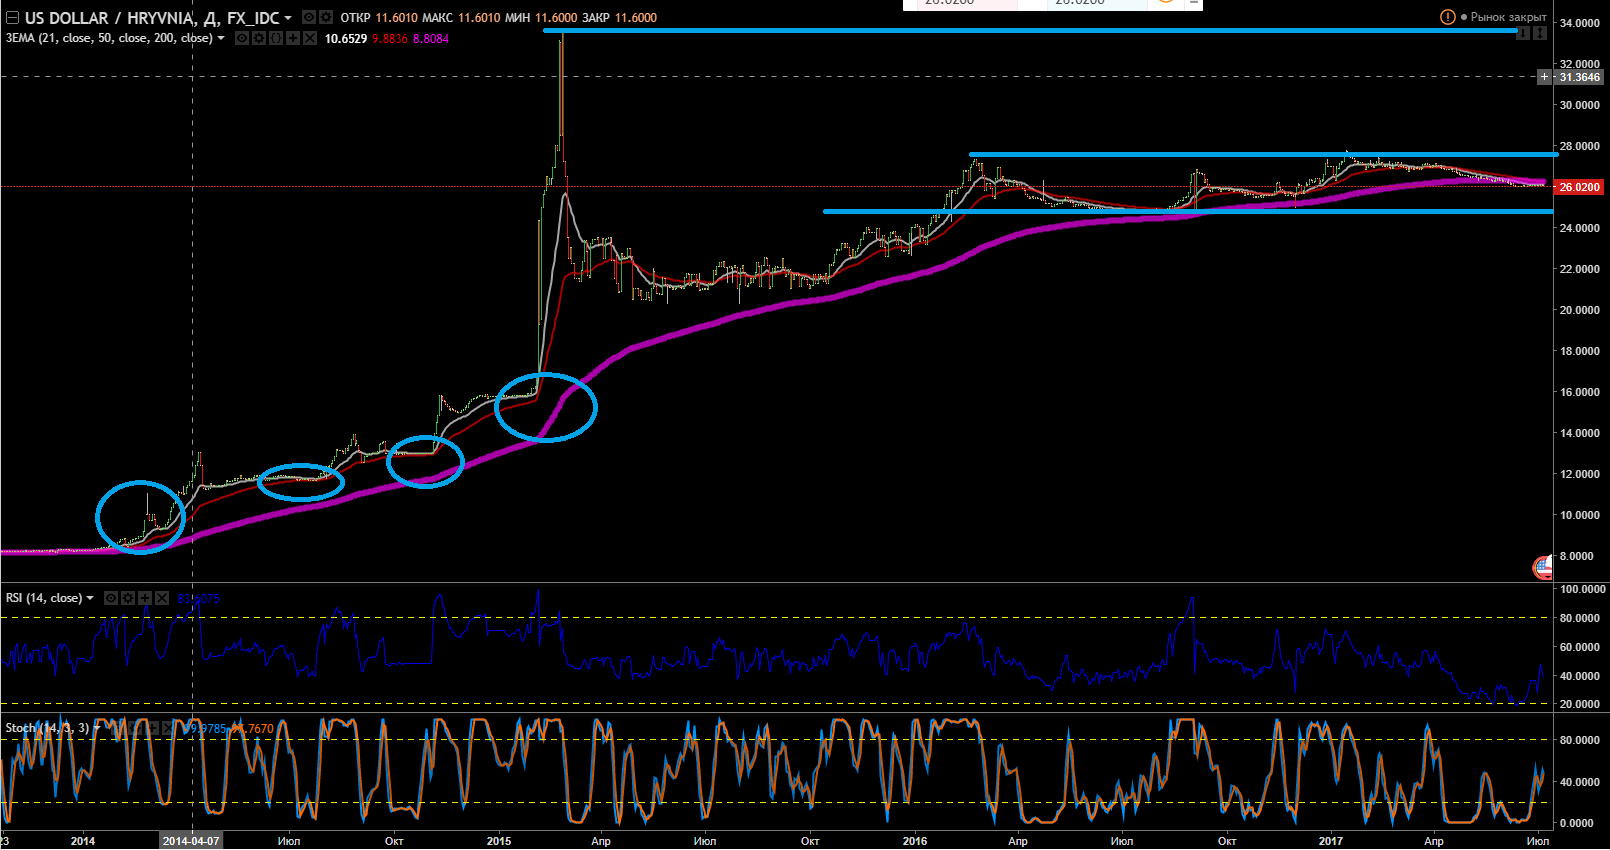Click the Рынок закрыт market status label
1610x850 pixels.
[x=1508, y=17]
